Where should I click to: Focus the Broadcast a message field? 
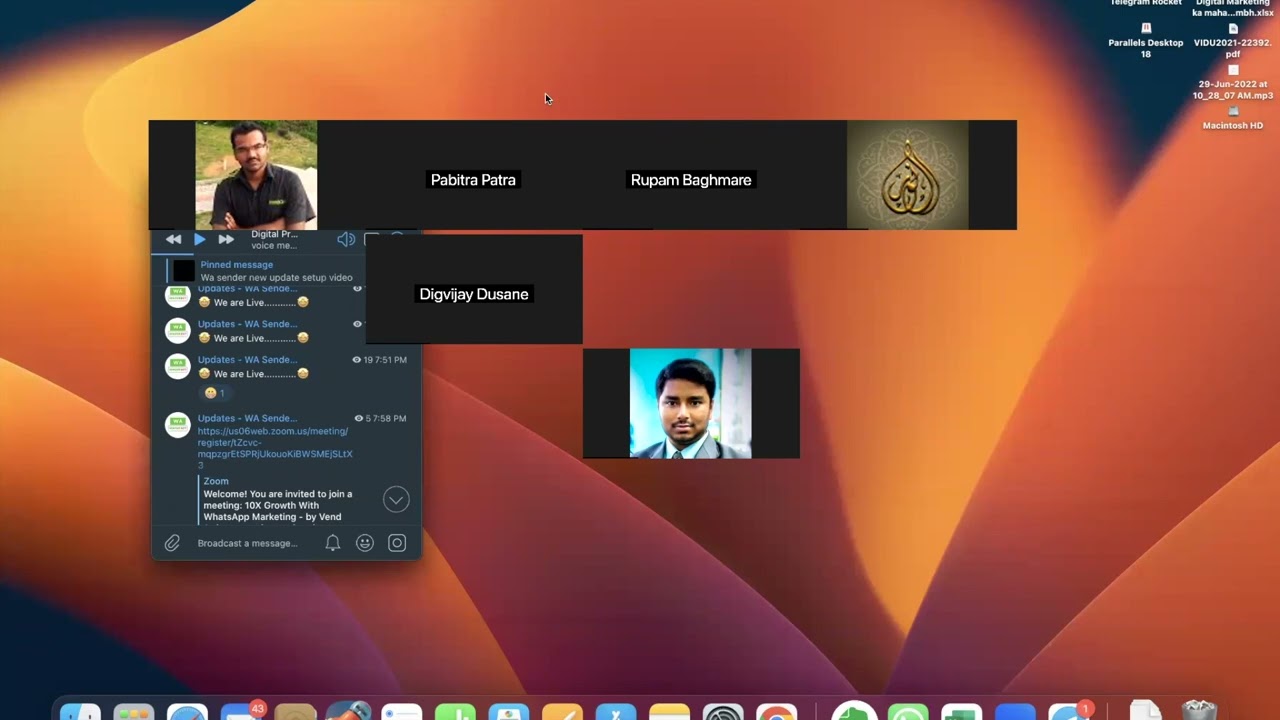[247, 543]
